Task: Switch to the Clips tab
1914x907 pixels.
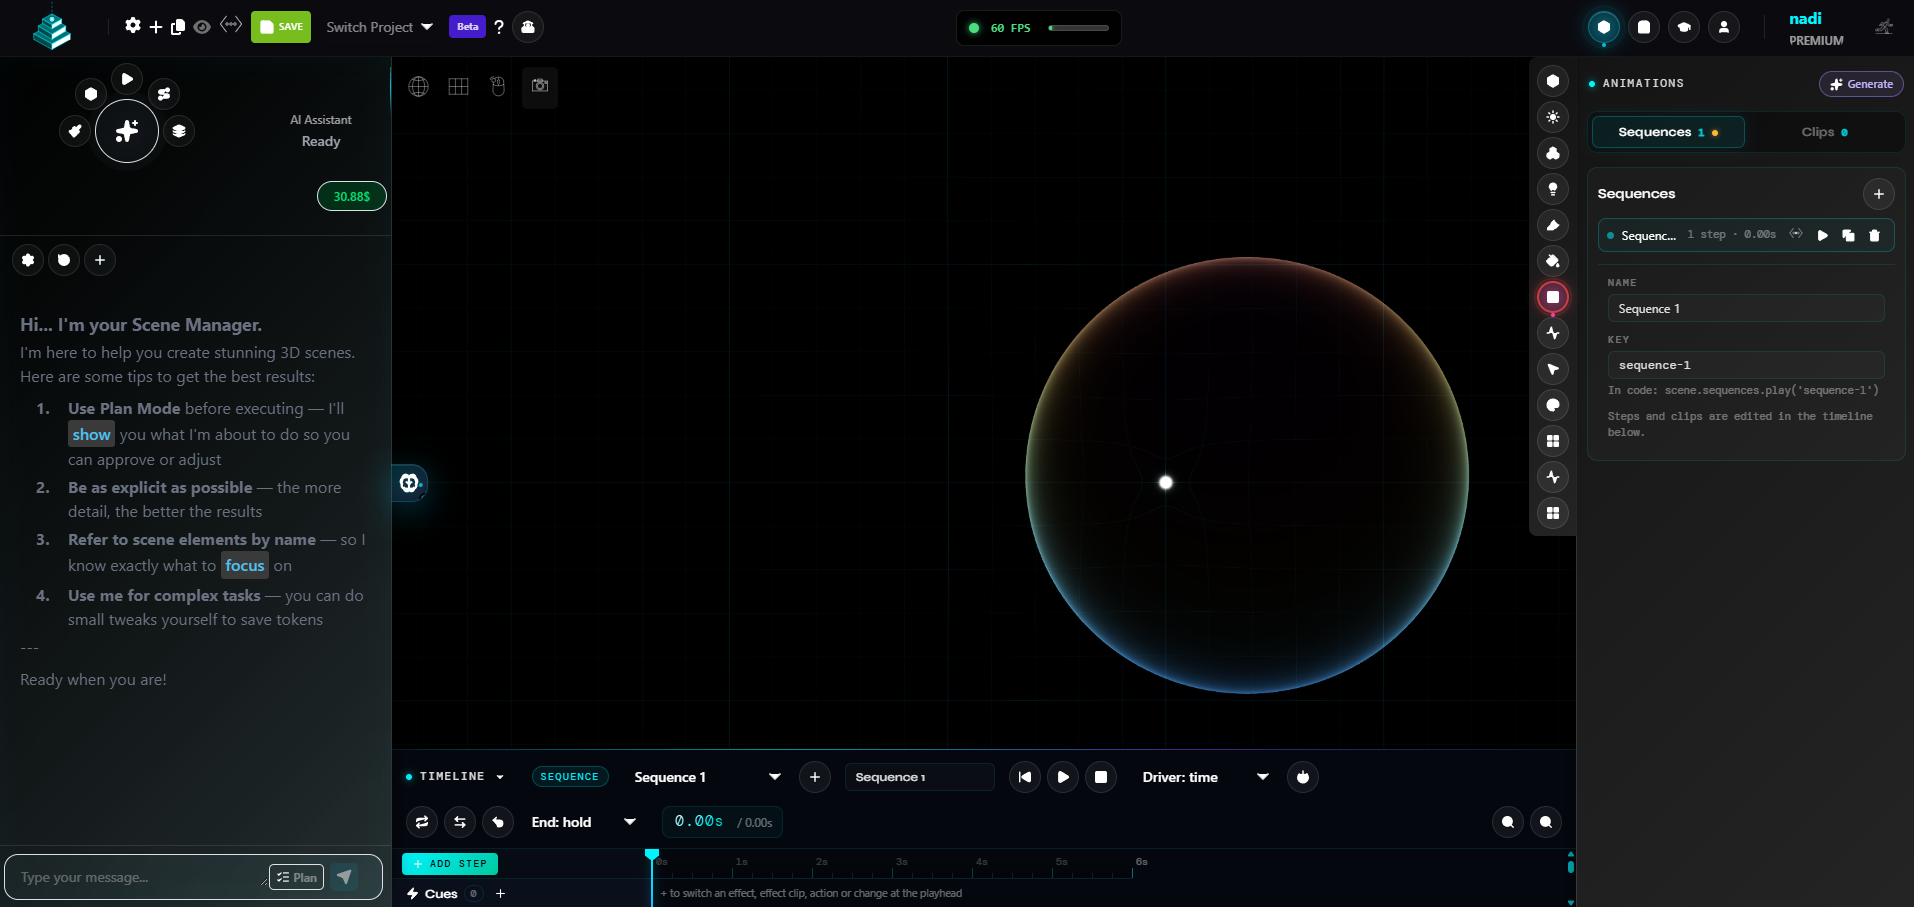Action: (x=1824, y=132)
